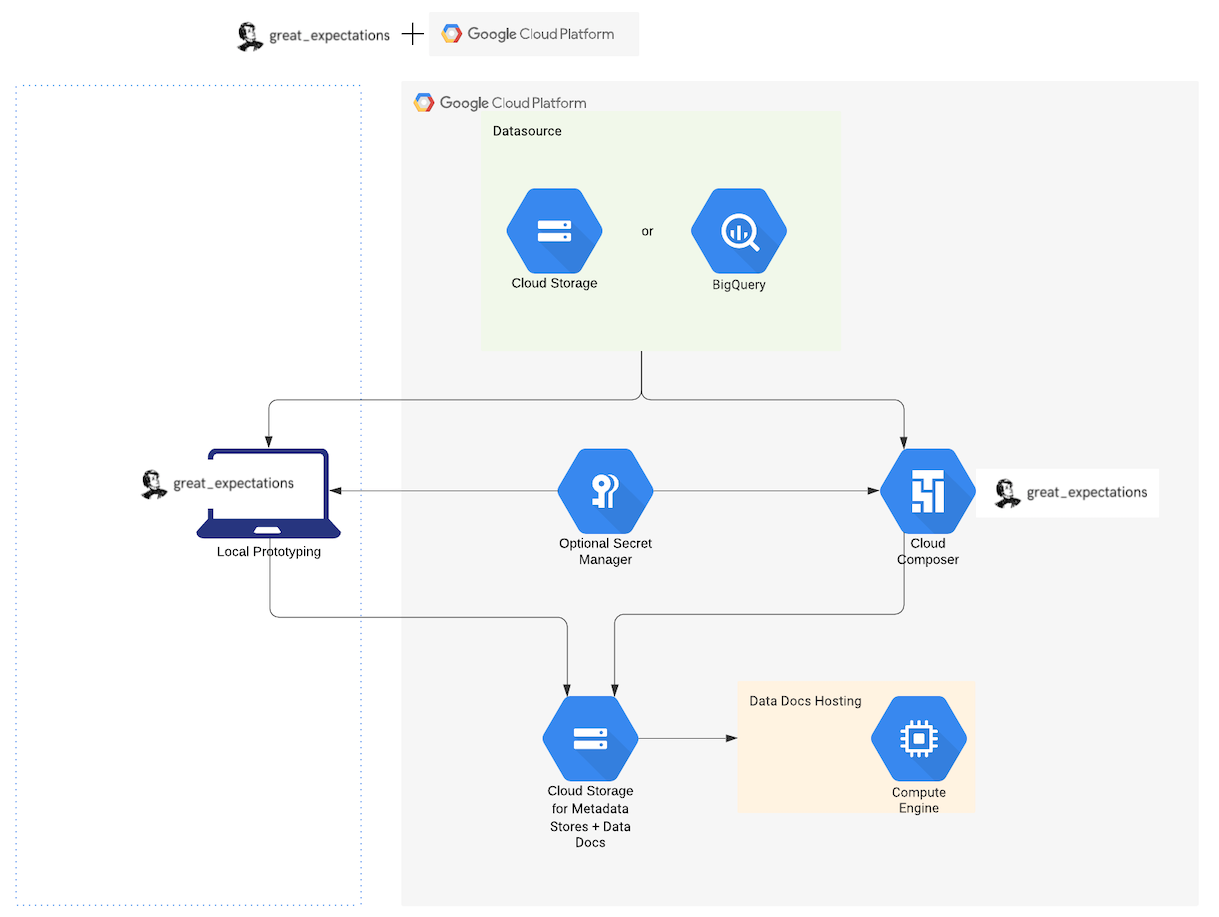Click the Optional Secret Manager key icon
This screenshot has width=1219, height=917.
pyautogui.click(x=605, y=491)
